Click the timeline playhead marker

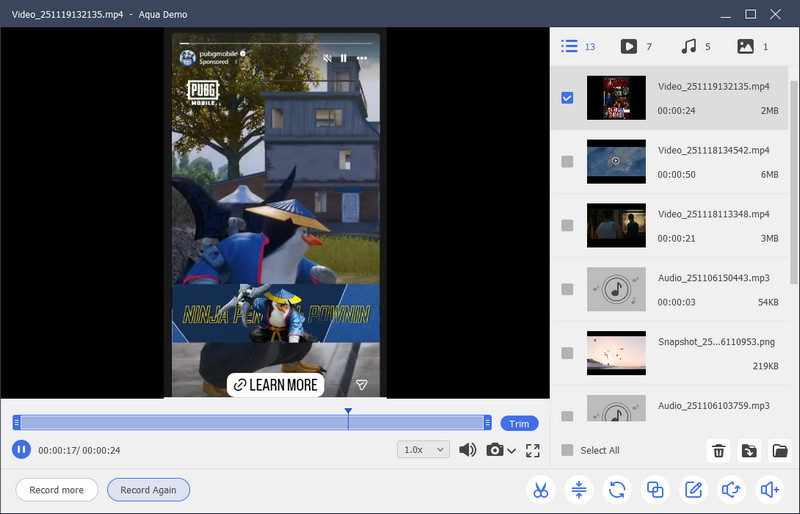click(348, 411)
